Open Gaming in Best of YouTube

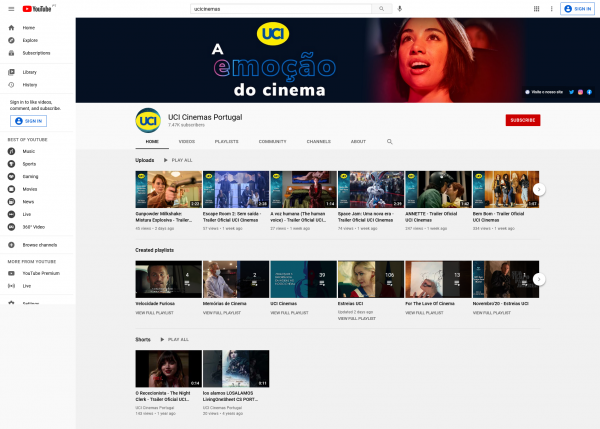click(x=31, y=175)
